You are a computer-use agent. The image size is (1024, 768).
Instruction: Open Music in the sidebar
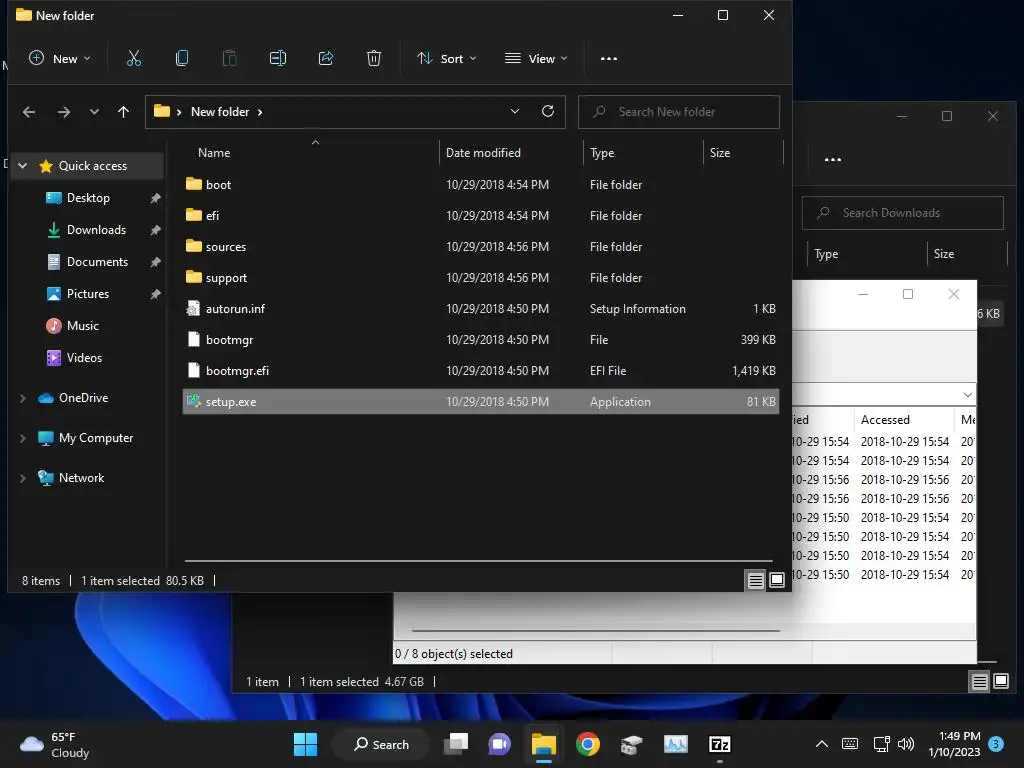82,326
